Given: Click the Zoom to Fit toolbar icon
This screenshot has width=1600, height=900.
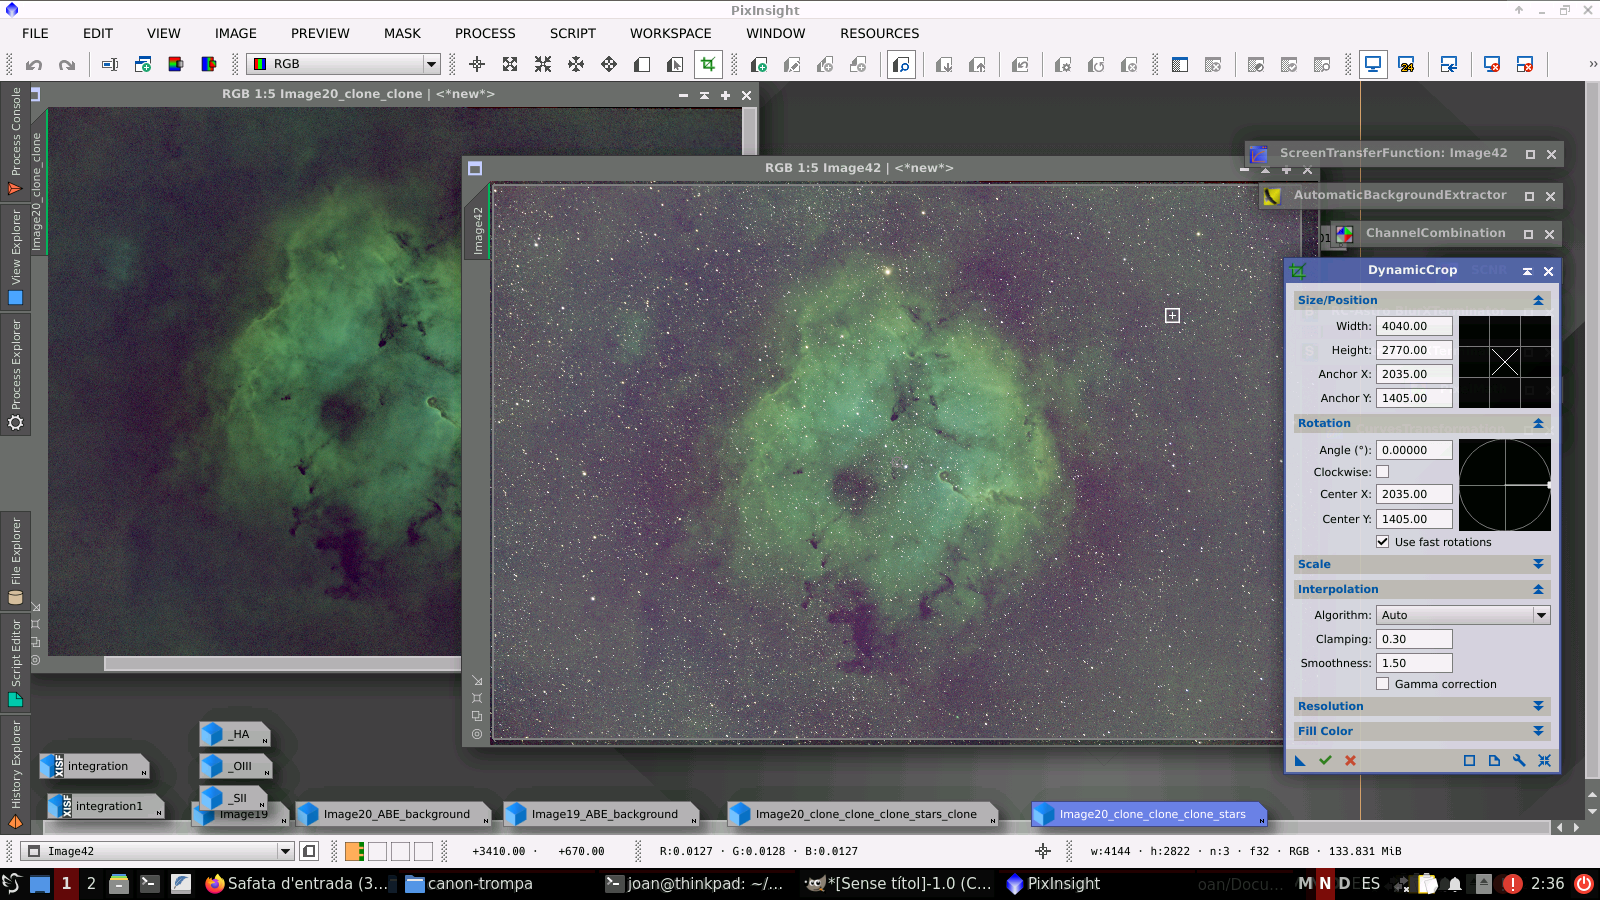Looking at the screenshot, I should coord(510,64).
